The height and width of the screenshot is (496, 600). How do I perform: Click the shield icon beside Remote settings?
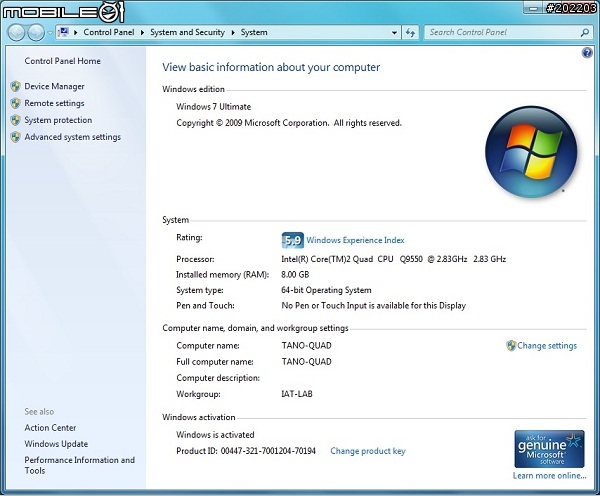tap(15, 103)
